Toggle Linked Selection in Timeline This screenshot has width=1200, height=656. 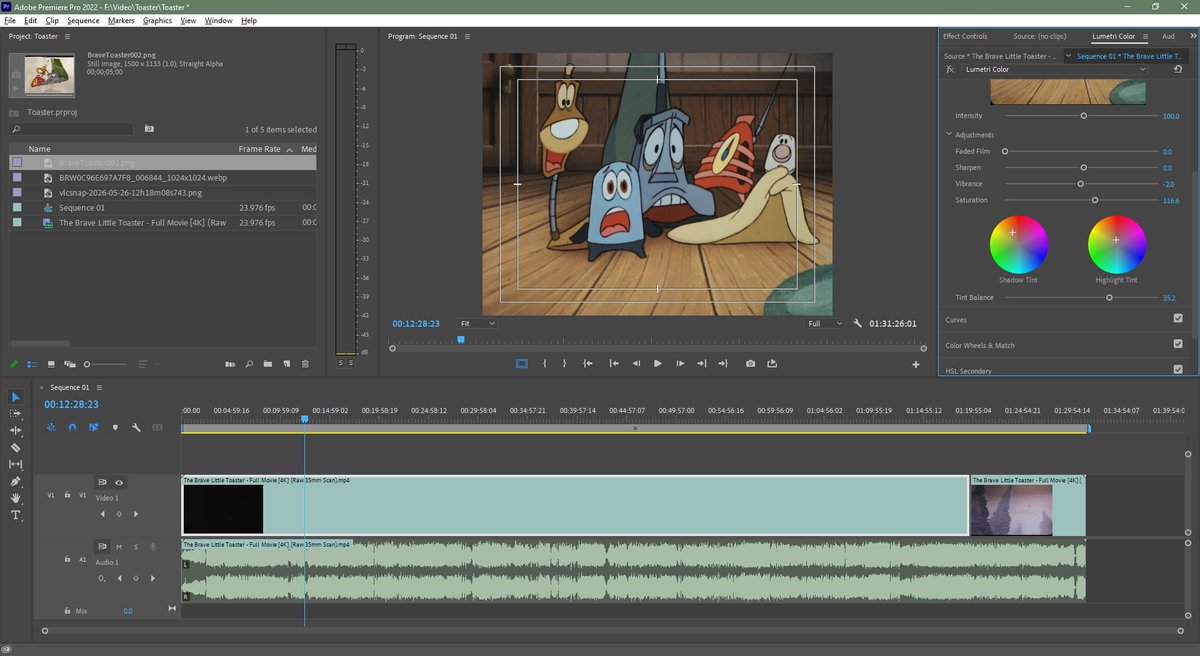[x=93, y=427]
